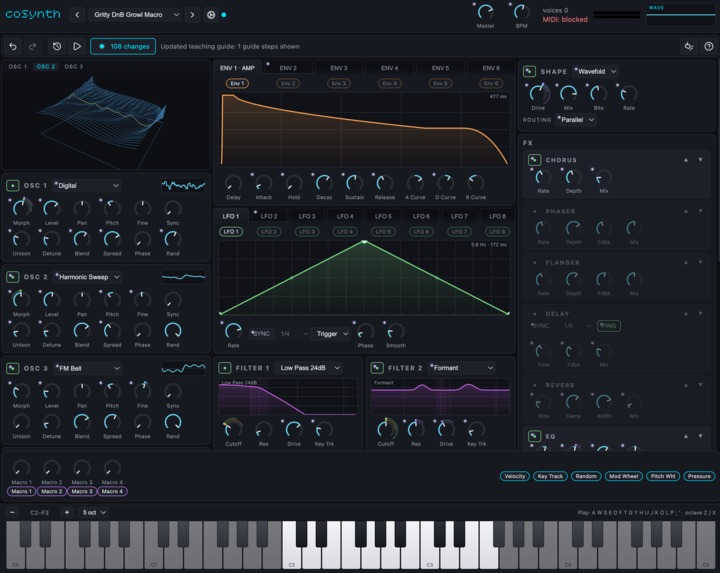Disable the Chorus effect

pos(534,160)
